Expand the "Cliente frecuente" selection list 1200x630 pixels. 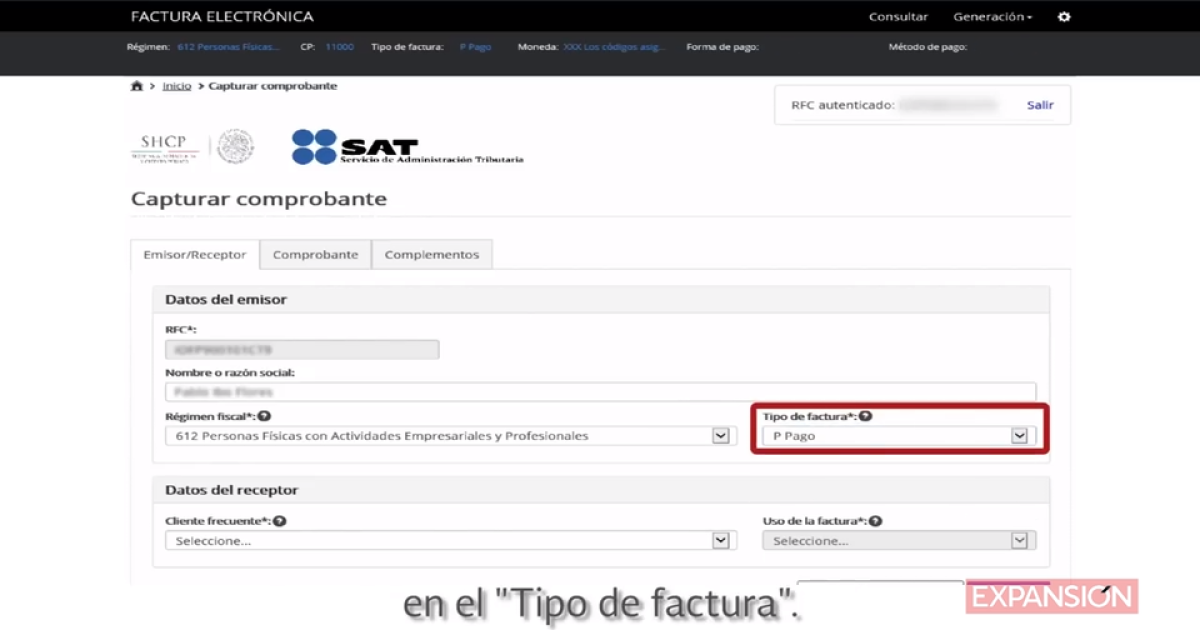(720, 540)
